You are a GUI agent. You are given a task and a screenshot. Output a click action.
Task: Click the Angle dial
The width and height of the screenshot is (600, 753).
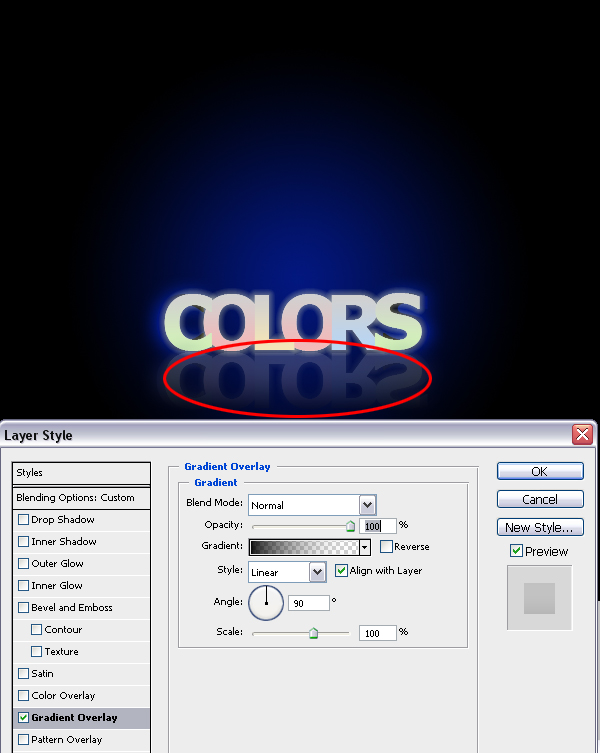pos(266,603)
